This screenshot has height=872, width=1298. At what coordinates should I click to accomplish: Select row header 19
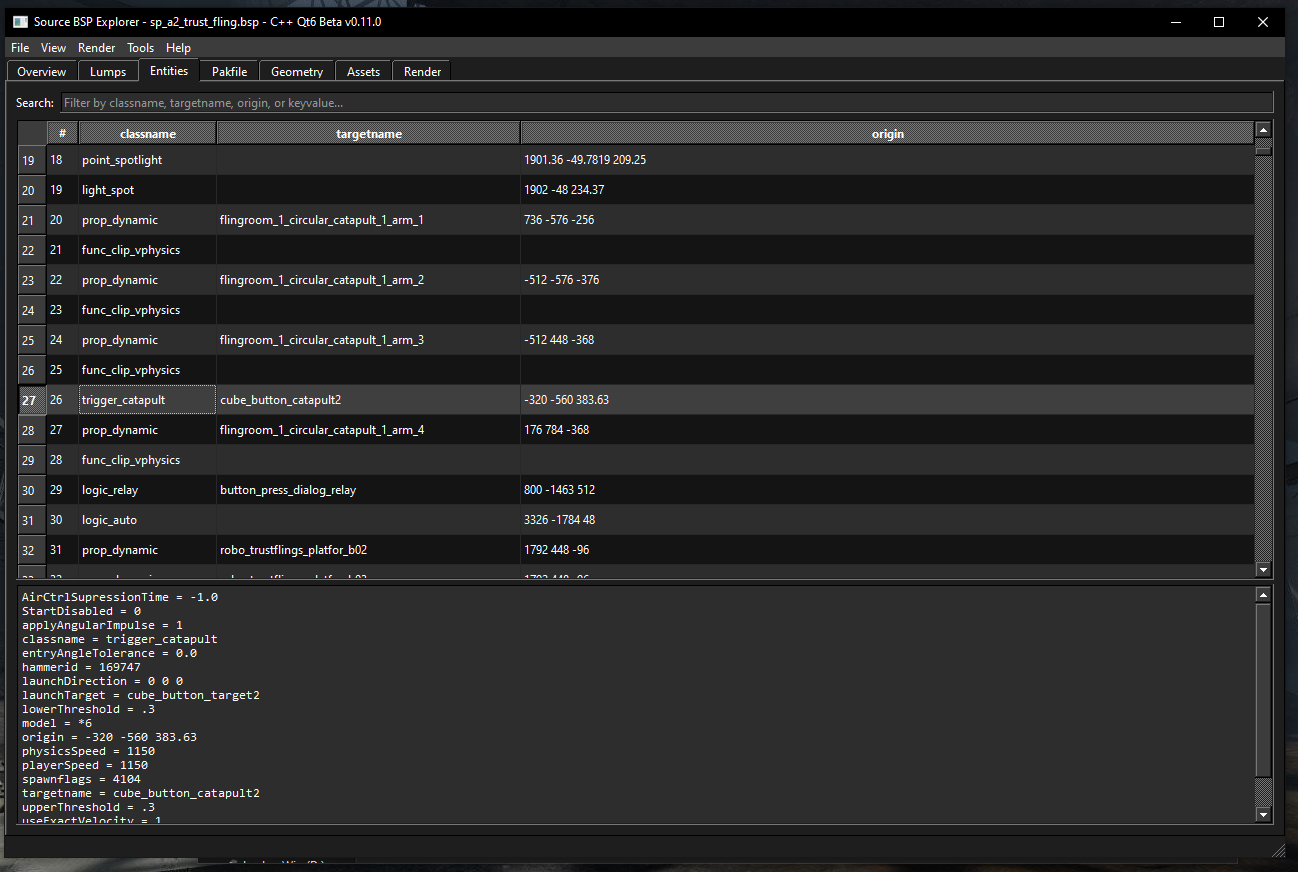(x=32, y=160)
